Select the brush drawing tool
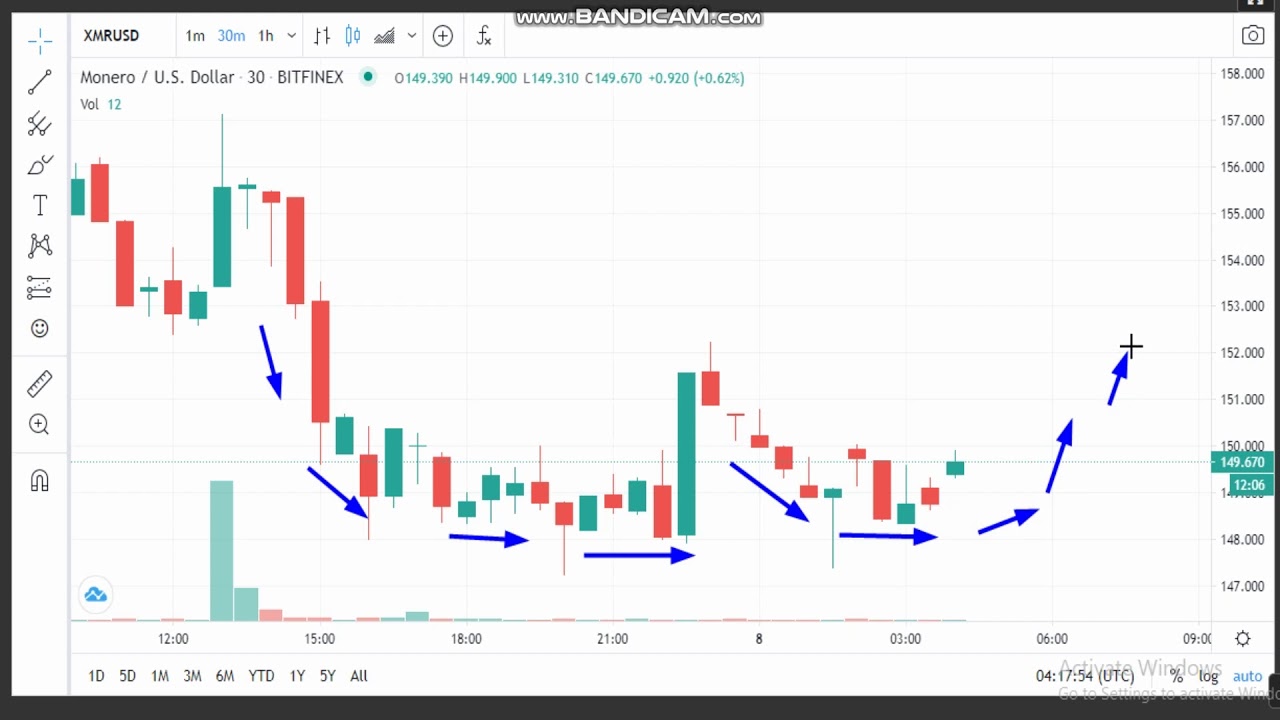The height and width of the screenshot is (720, 1280). pos(40,165)
